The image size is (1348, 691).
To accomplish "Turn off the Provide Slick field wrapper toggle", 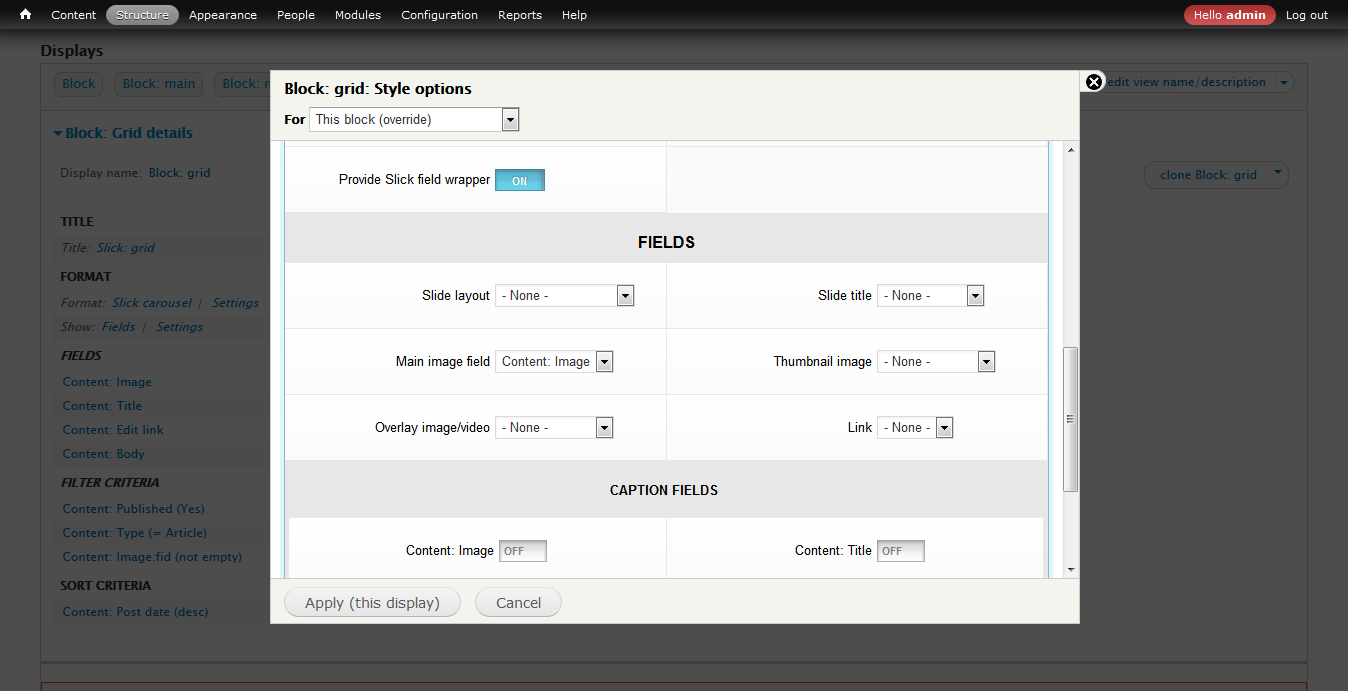I will point(520,180).
